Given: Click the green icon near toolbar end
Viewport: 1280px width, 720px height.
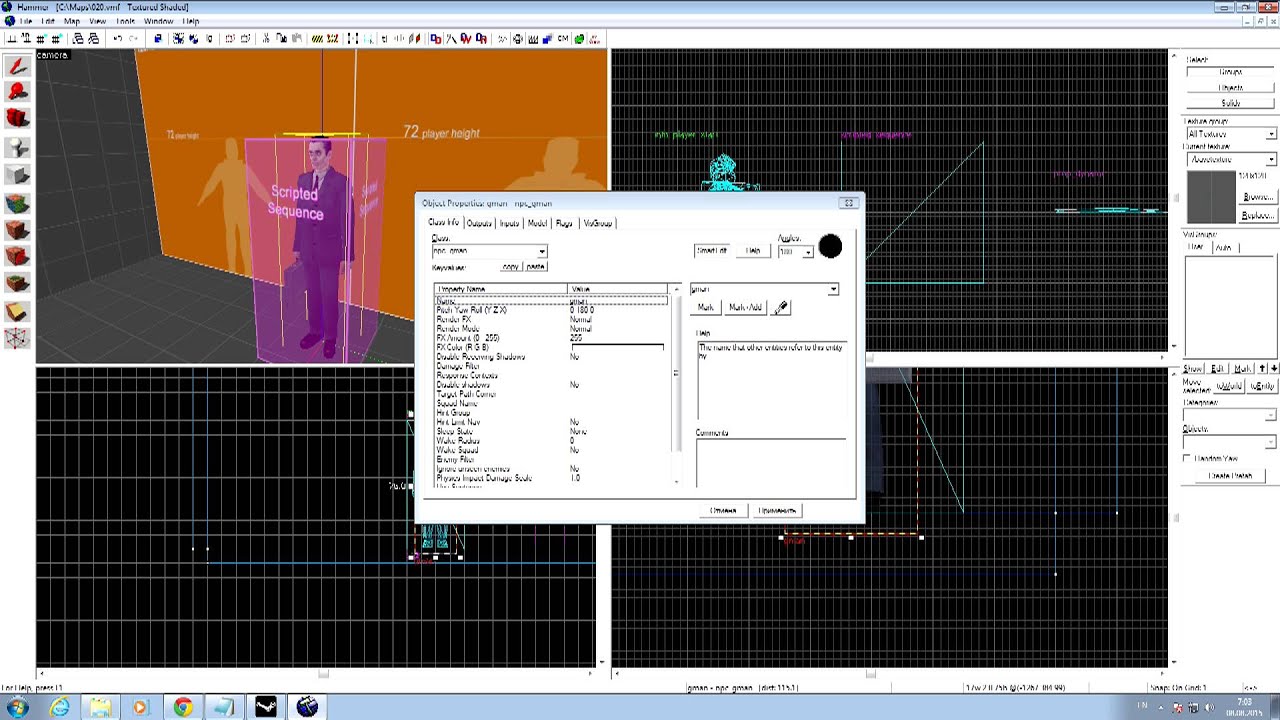Looking at the screenshot, I should [x=580, y=39].
